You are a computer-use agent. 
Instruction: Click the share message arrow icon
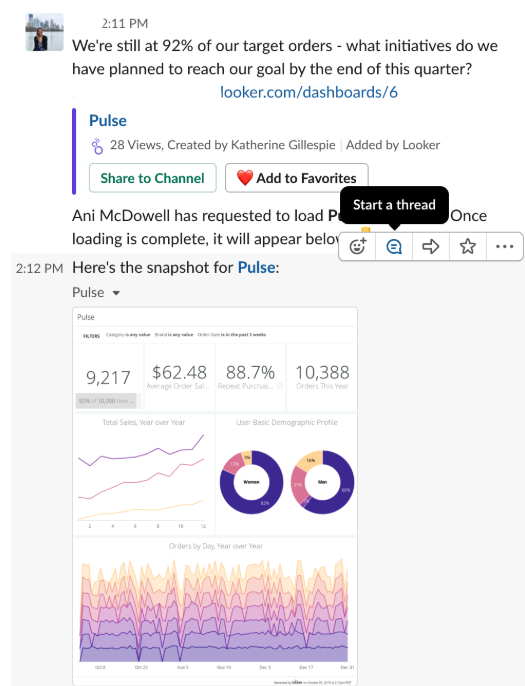click(x=430, y=247)
